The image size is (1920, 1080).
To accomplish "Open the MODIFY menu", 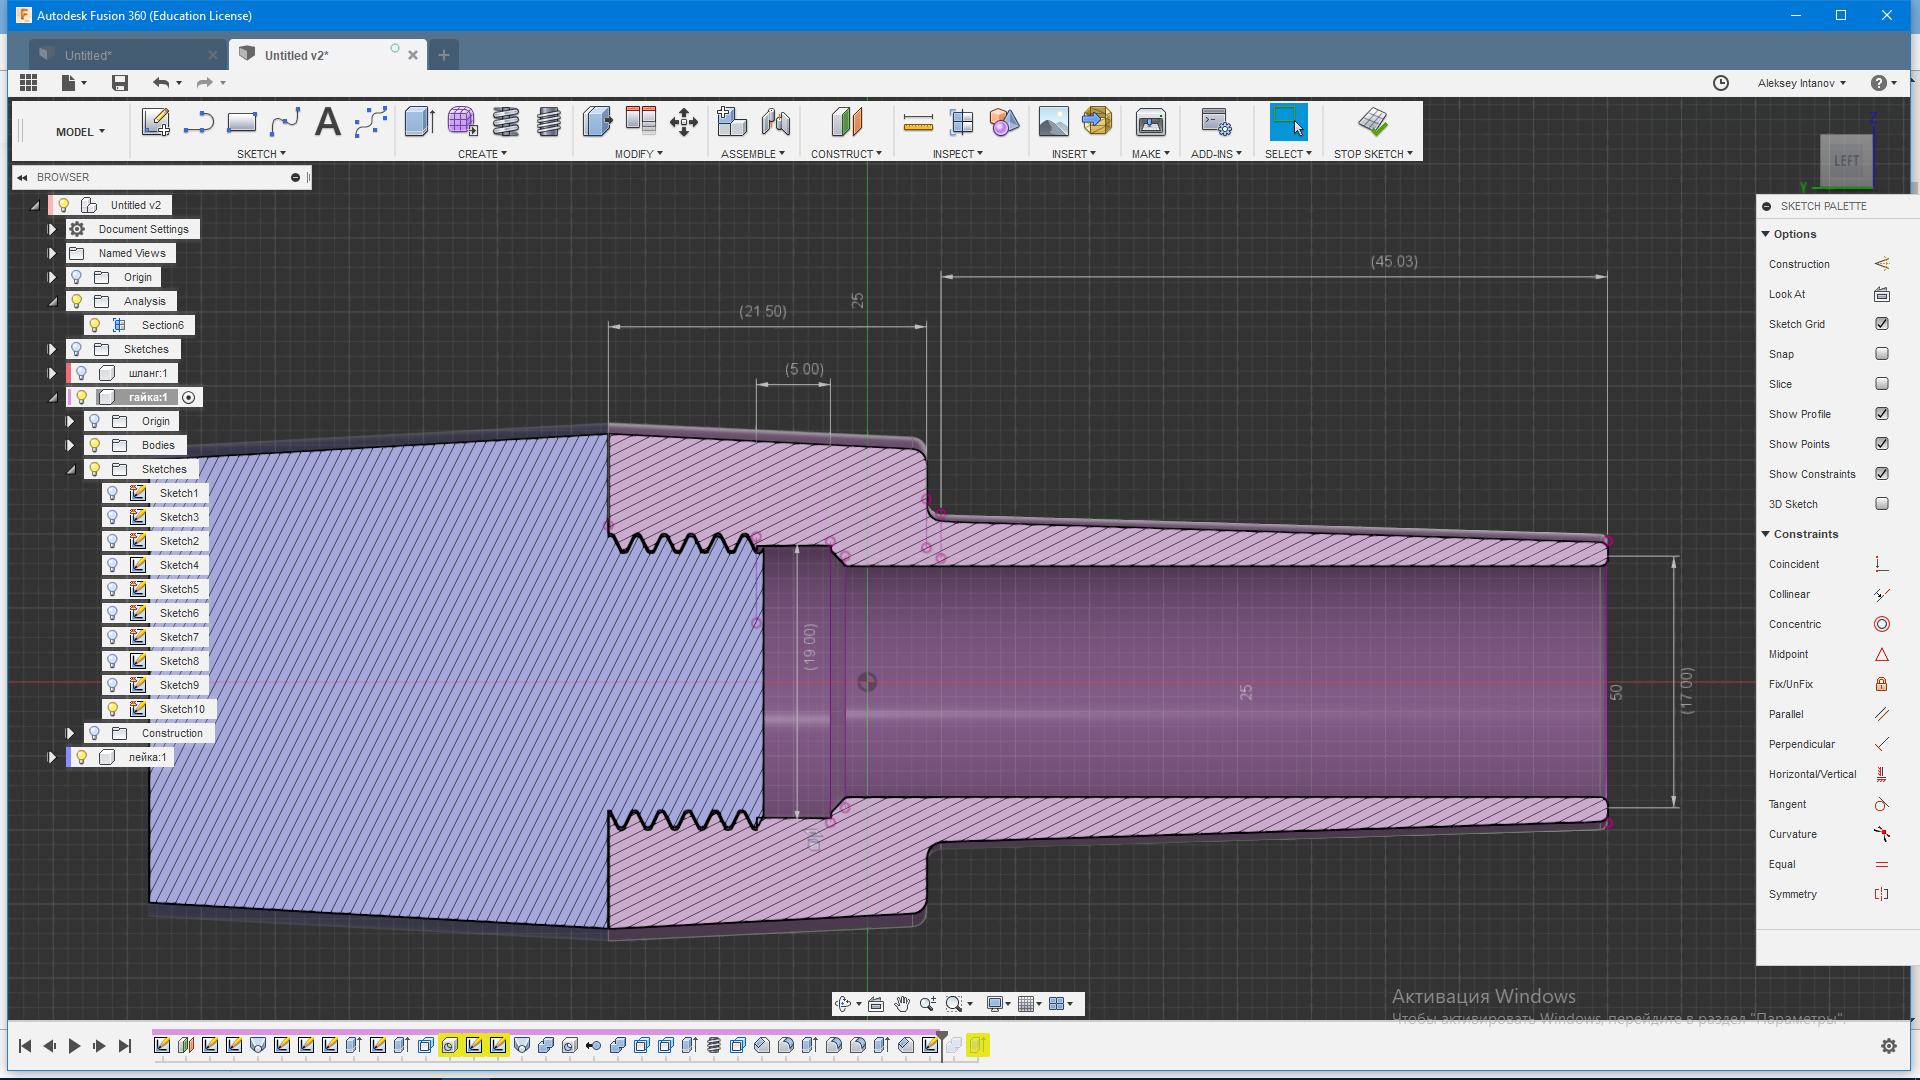I will pos(638,154).
